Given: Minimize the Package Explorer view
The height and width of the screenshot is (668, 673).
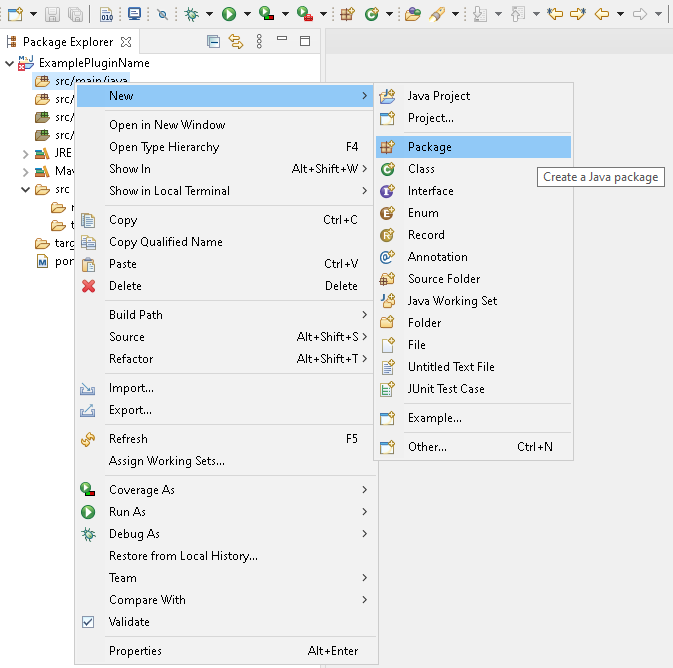Looking at the screenshot, I should [x=282, y=39].
